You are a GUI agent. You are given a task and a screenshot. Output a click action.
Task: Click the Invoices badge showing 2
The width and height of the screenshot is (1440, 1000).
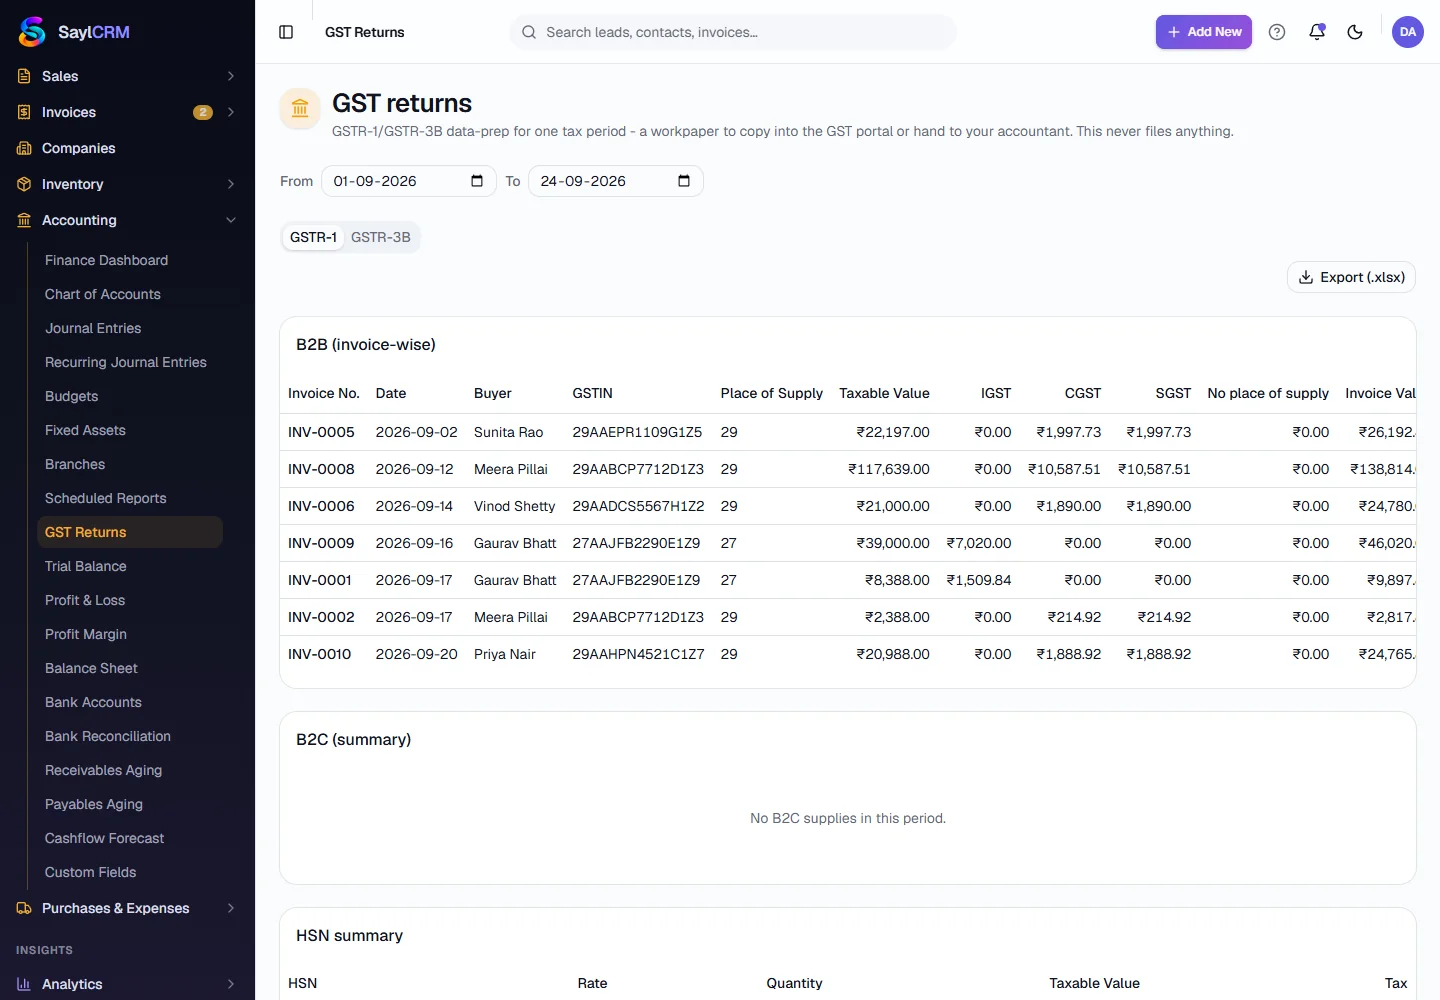point(203,112)
